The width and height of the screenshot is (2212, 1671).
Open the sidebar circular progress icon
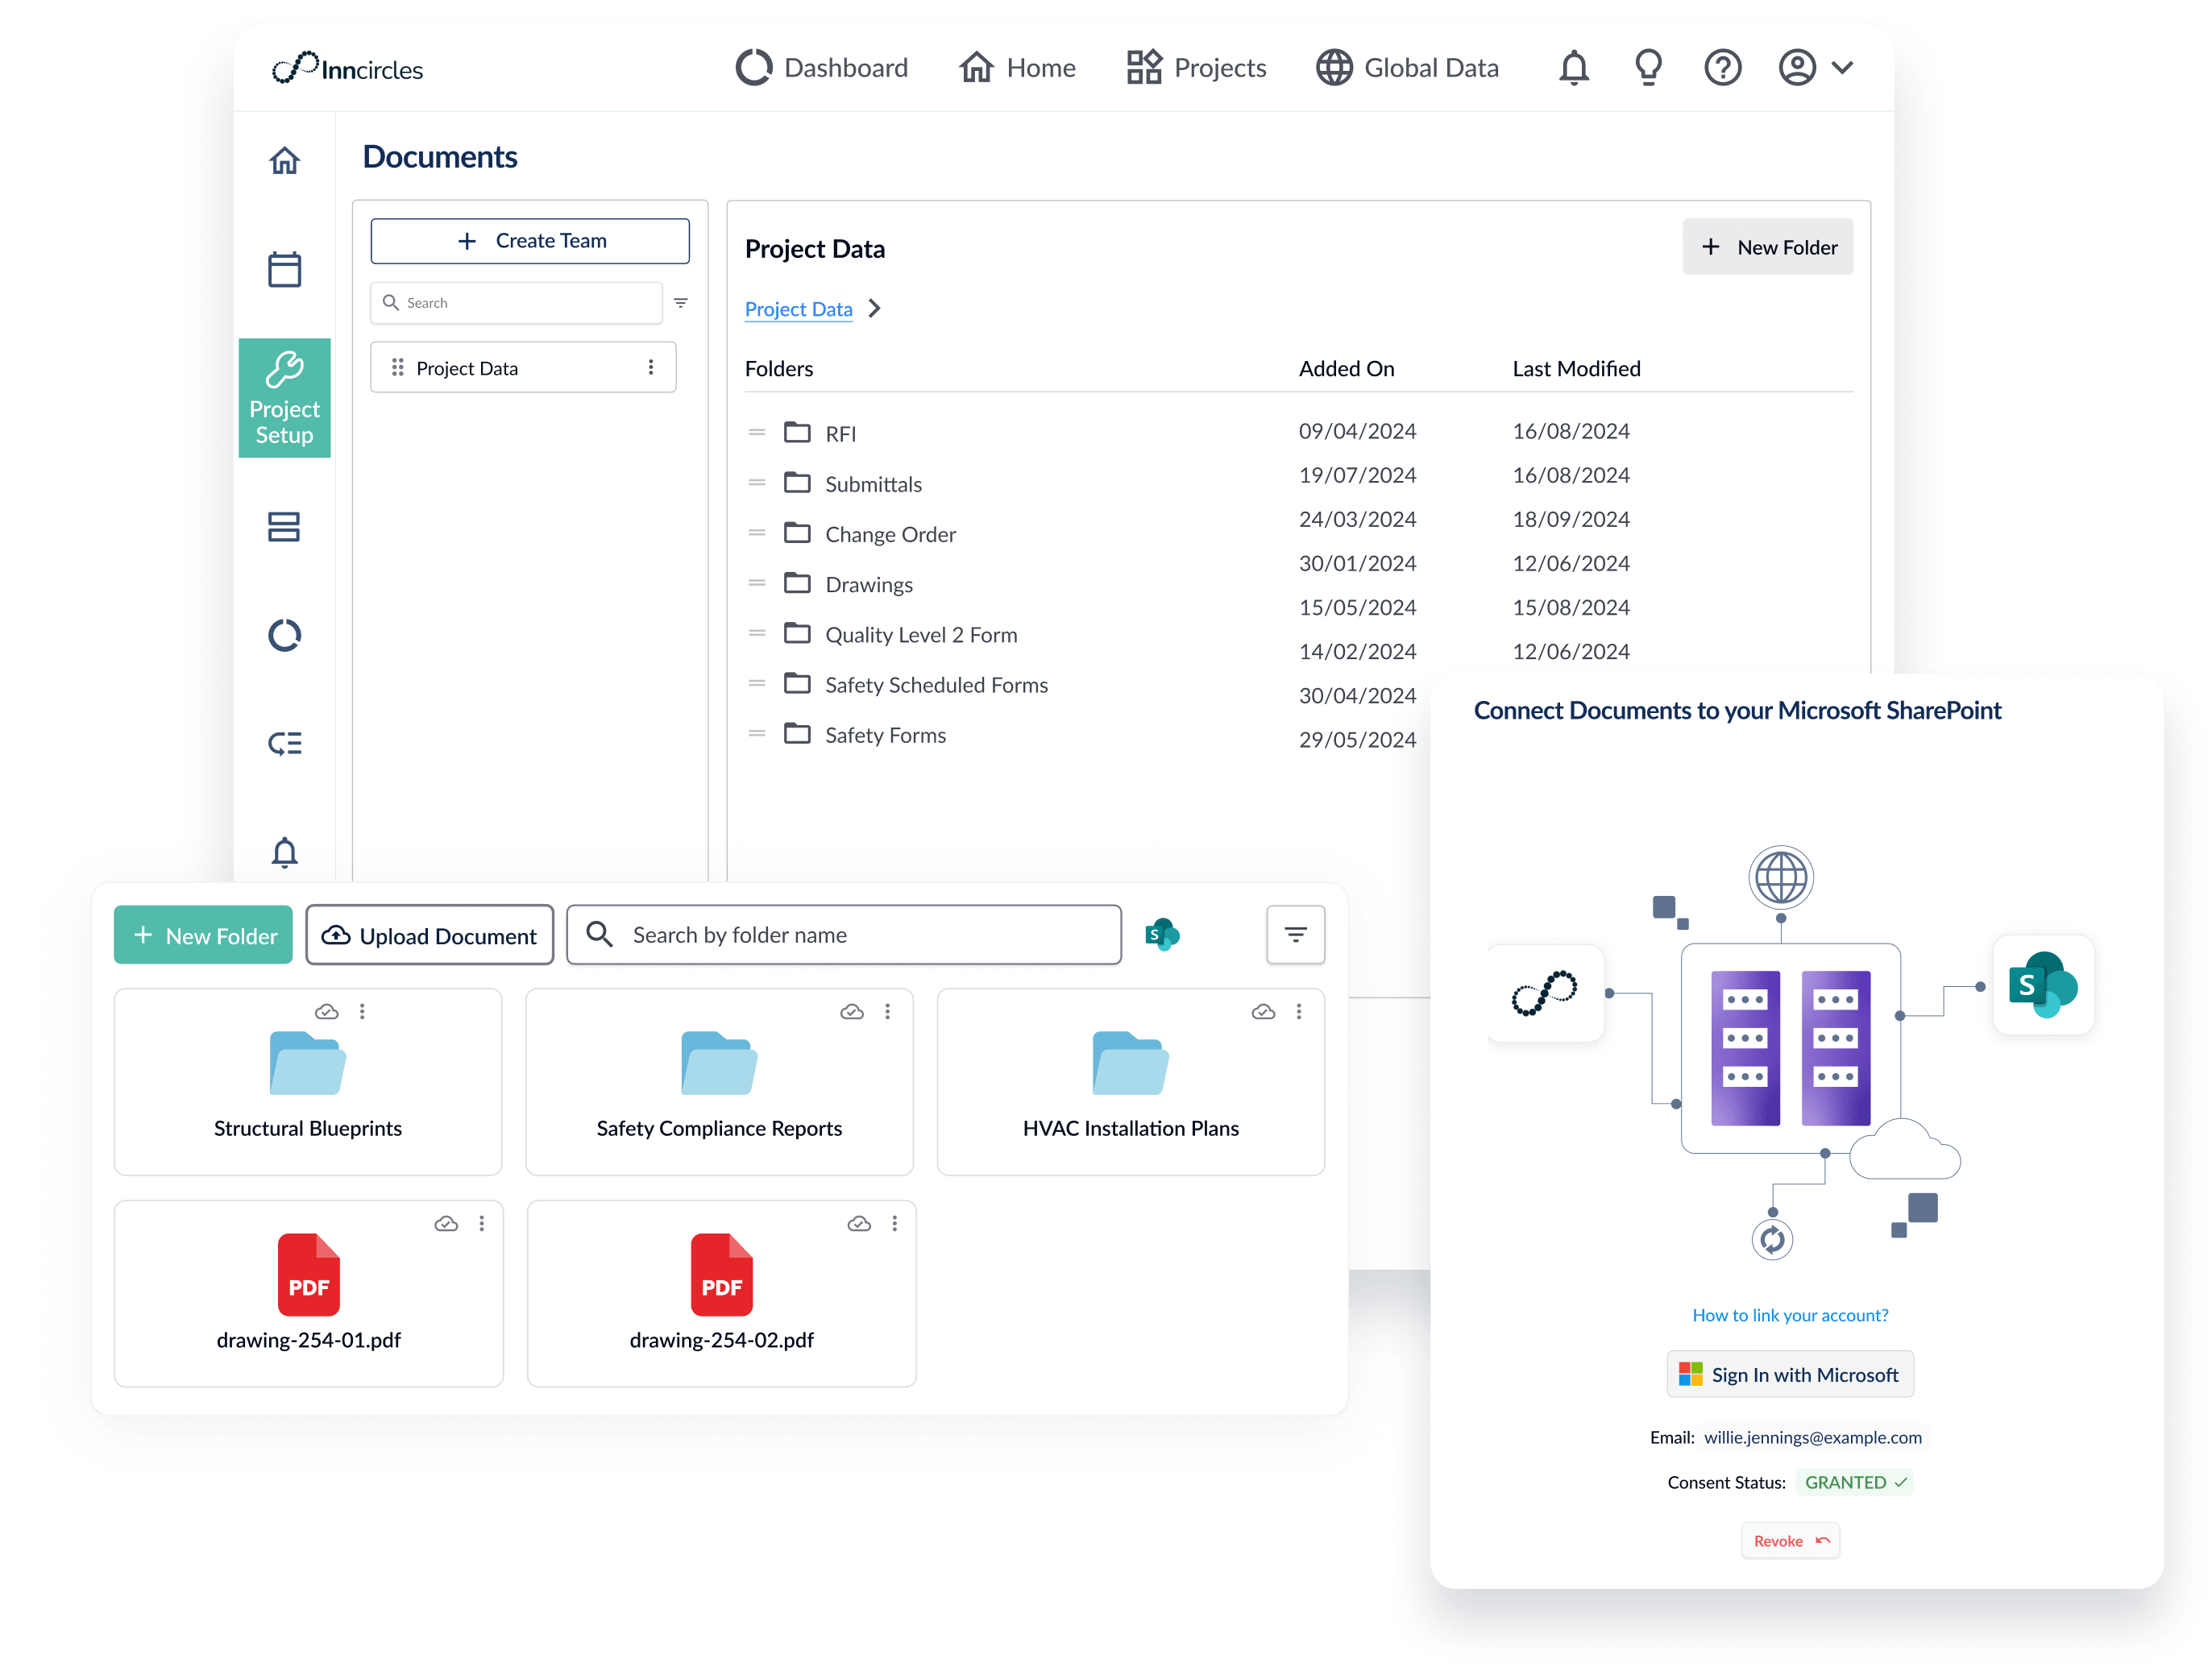[x=284, y=635]
